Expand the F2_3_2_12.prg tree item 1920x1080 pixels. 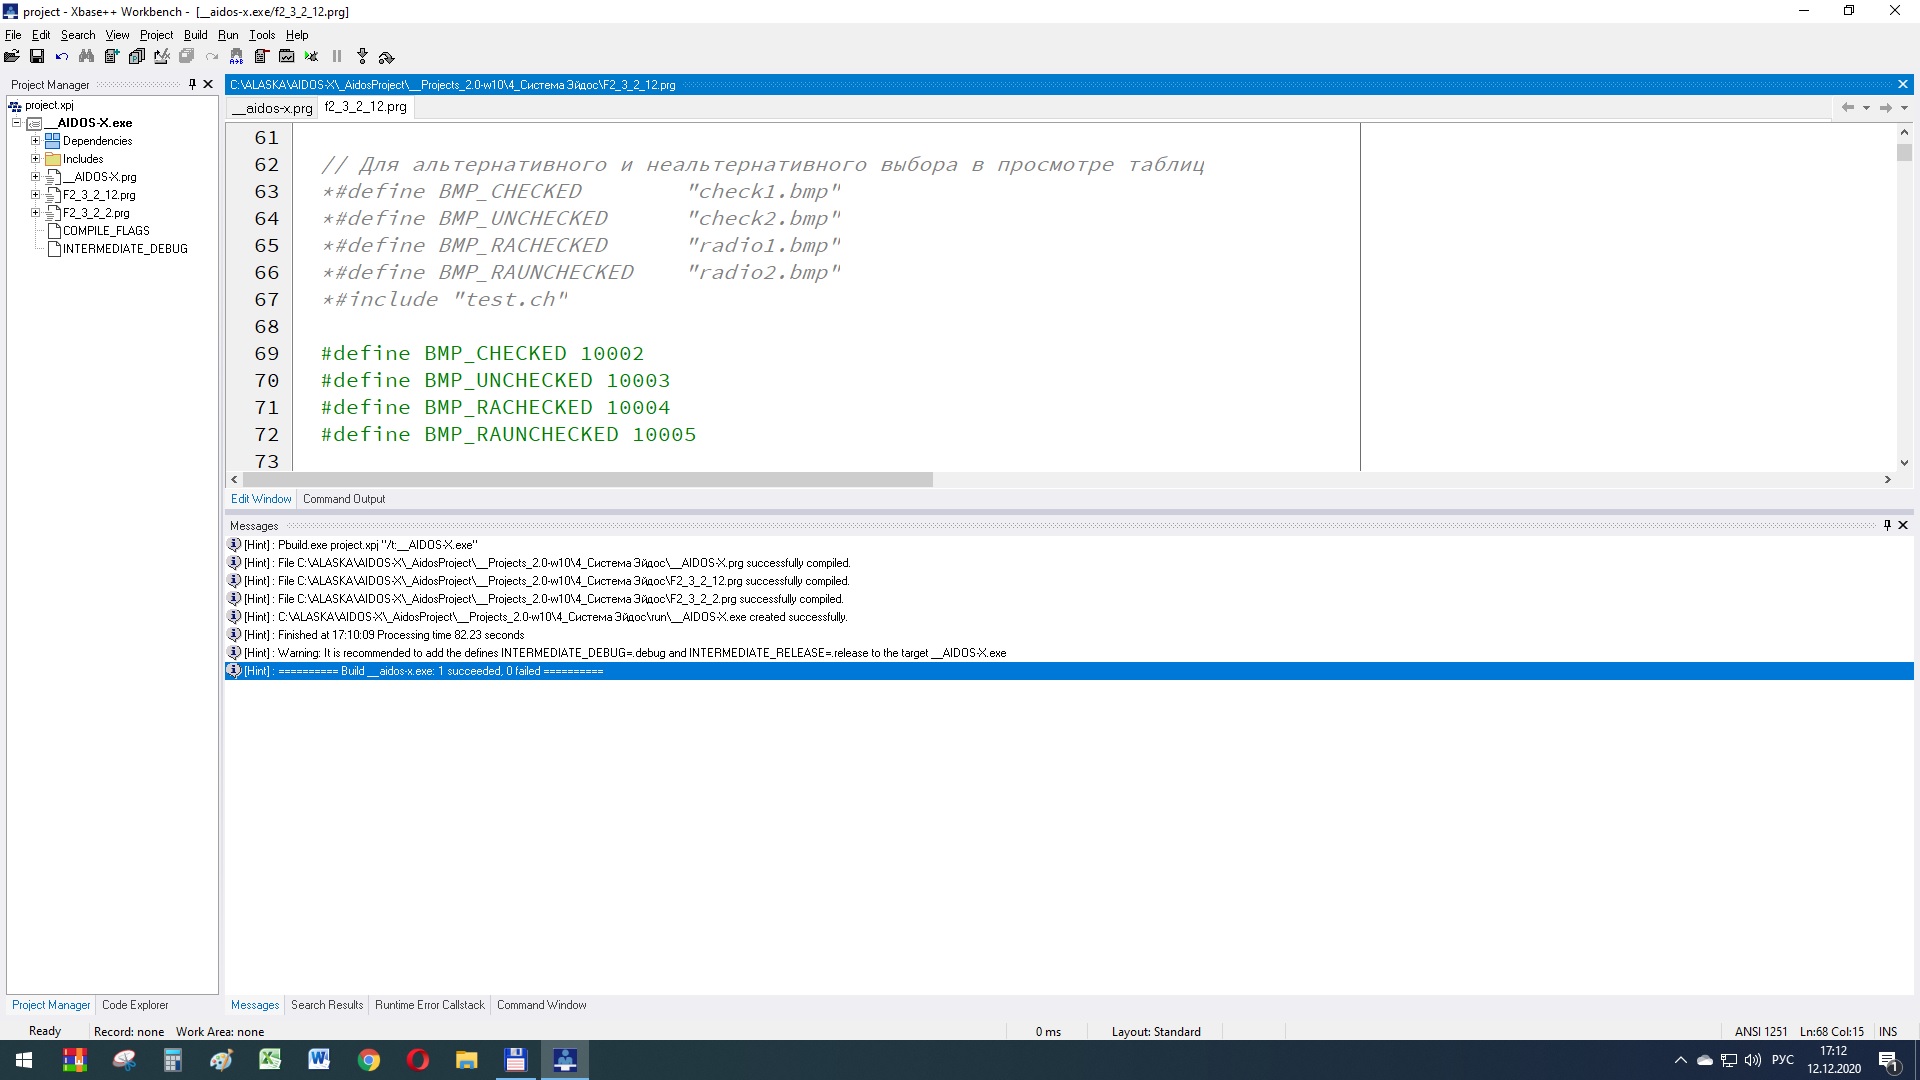pyautogui.click(x=37, y=194)
